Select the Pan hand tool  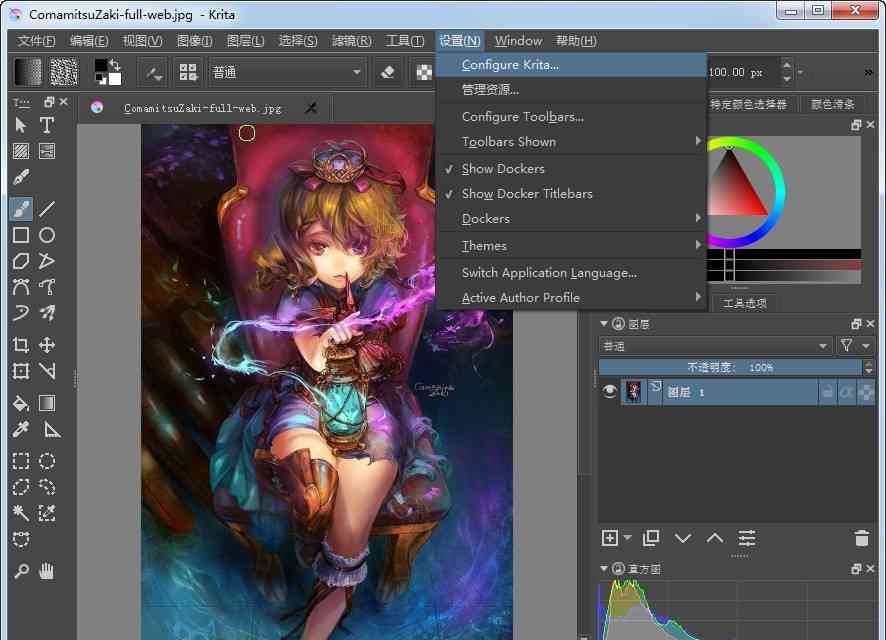click(47, 571)
